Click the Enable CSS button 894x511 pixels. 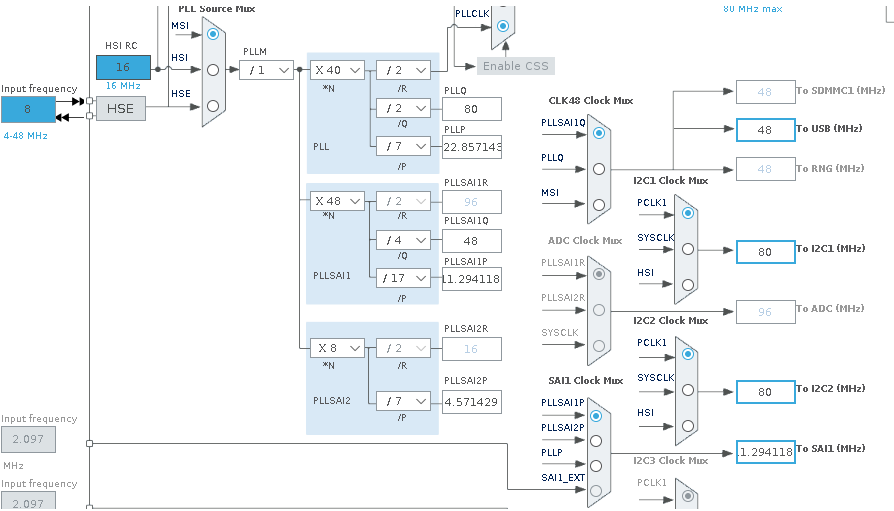(x=515, y=66)
